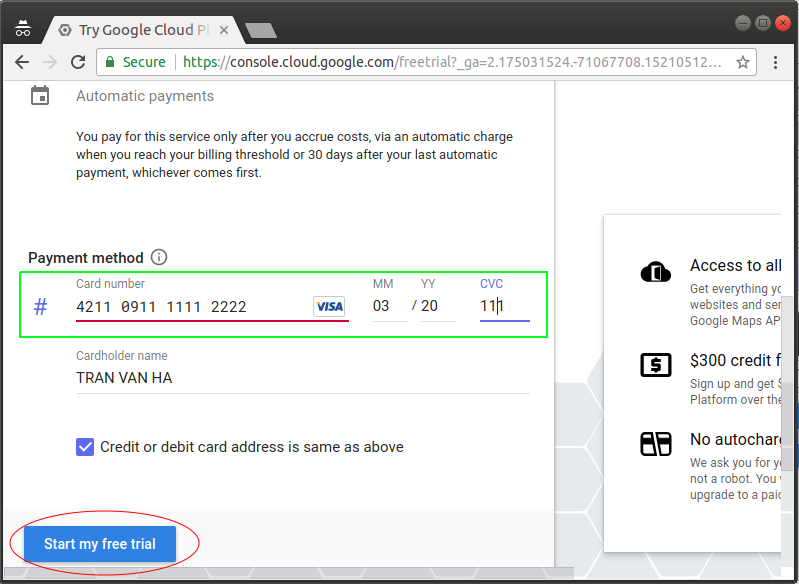
Task: Click the Visa card logo
Action: (329, 306)
